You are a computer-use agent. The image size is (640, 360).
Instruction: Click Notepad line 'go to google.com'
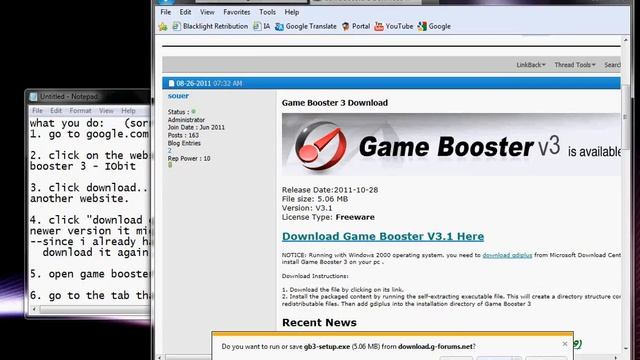coord(89,134)
